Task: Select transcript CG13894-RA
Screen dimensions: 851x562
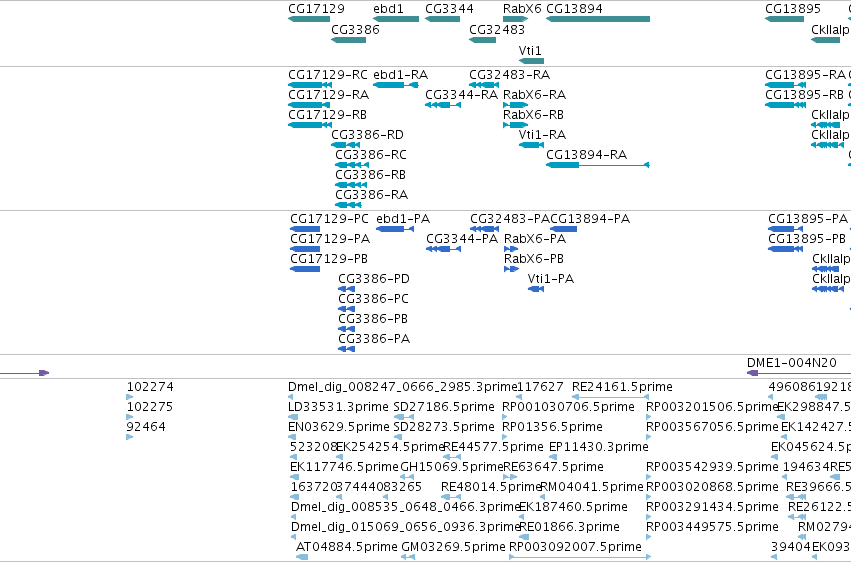Action: tap(598, 165)
